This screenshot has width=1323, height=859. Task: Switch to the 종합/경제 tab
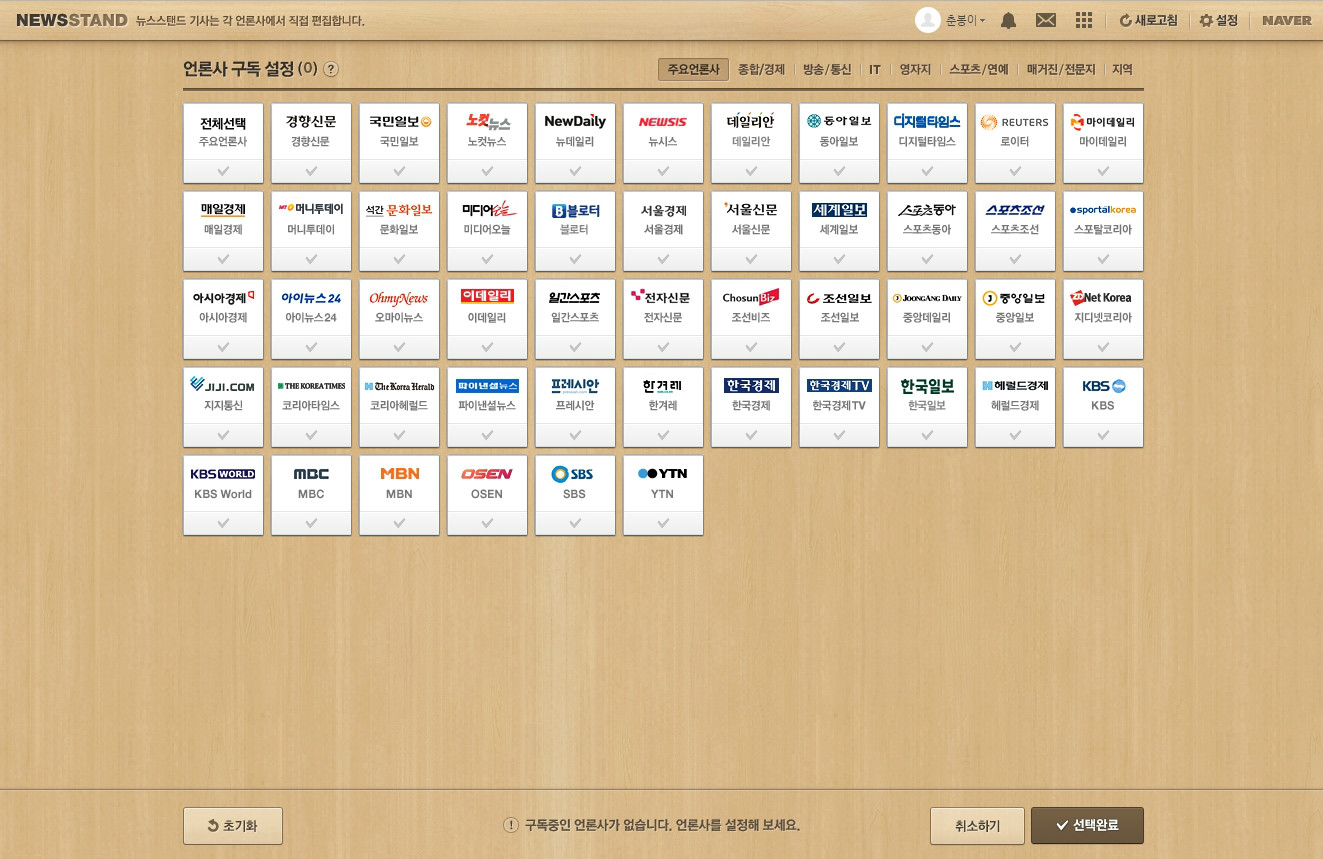[761, 70]
